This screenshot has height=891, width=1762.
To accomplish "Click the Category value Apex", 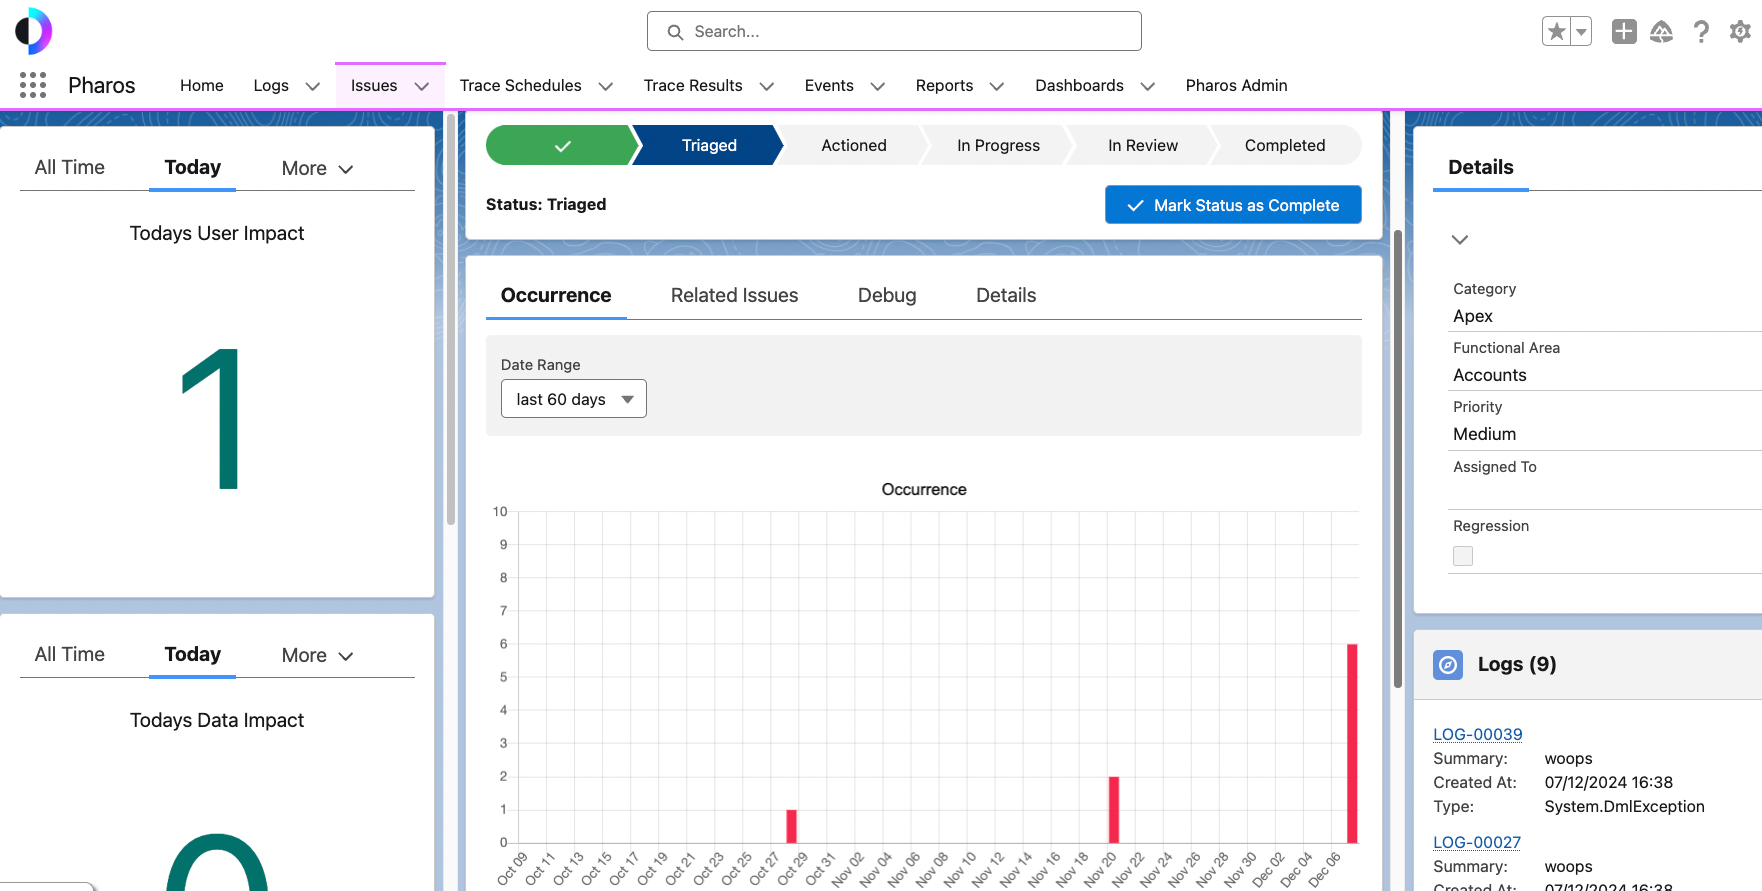I will [x=1473, y=317].
